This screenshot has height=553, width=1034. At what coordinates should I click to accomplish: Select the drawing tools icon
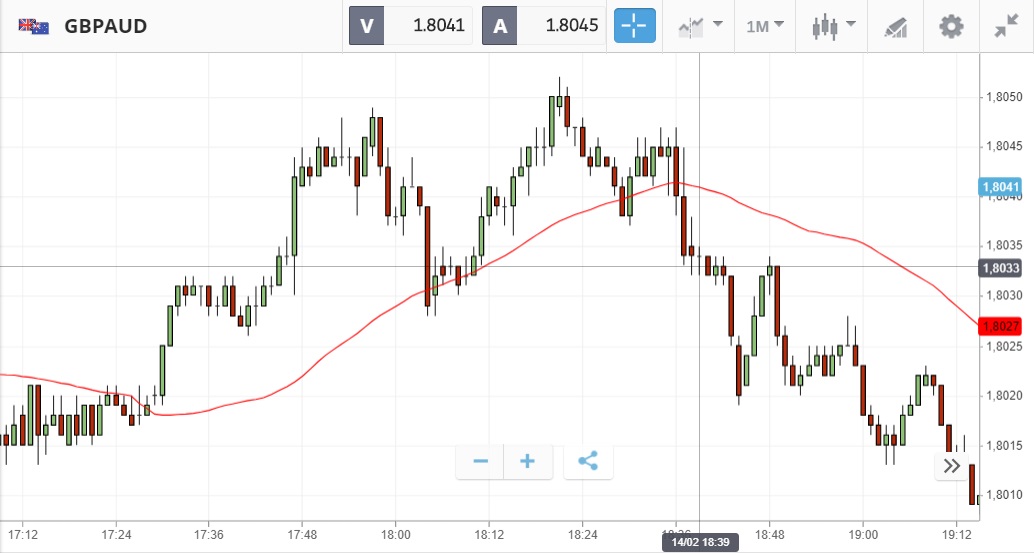click(895, 27)
